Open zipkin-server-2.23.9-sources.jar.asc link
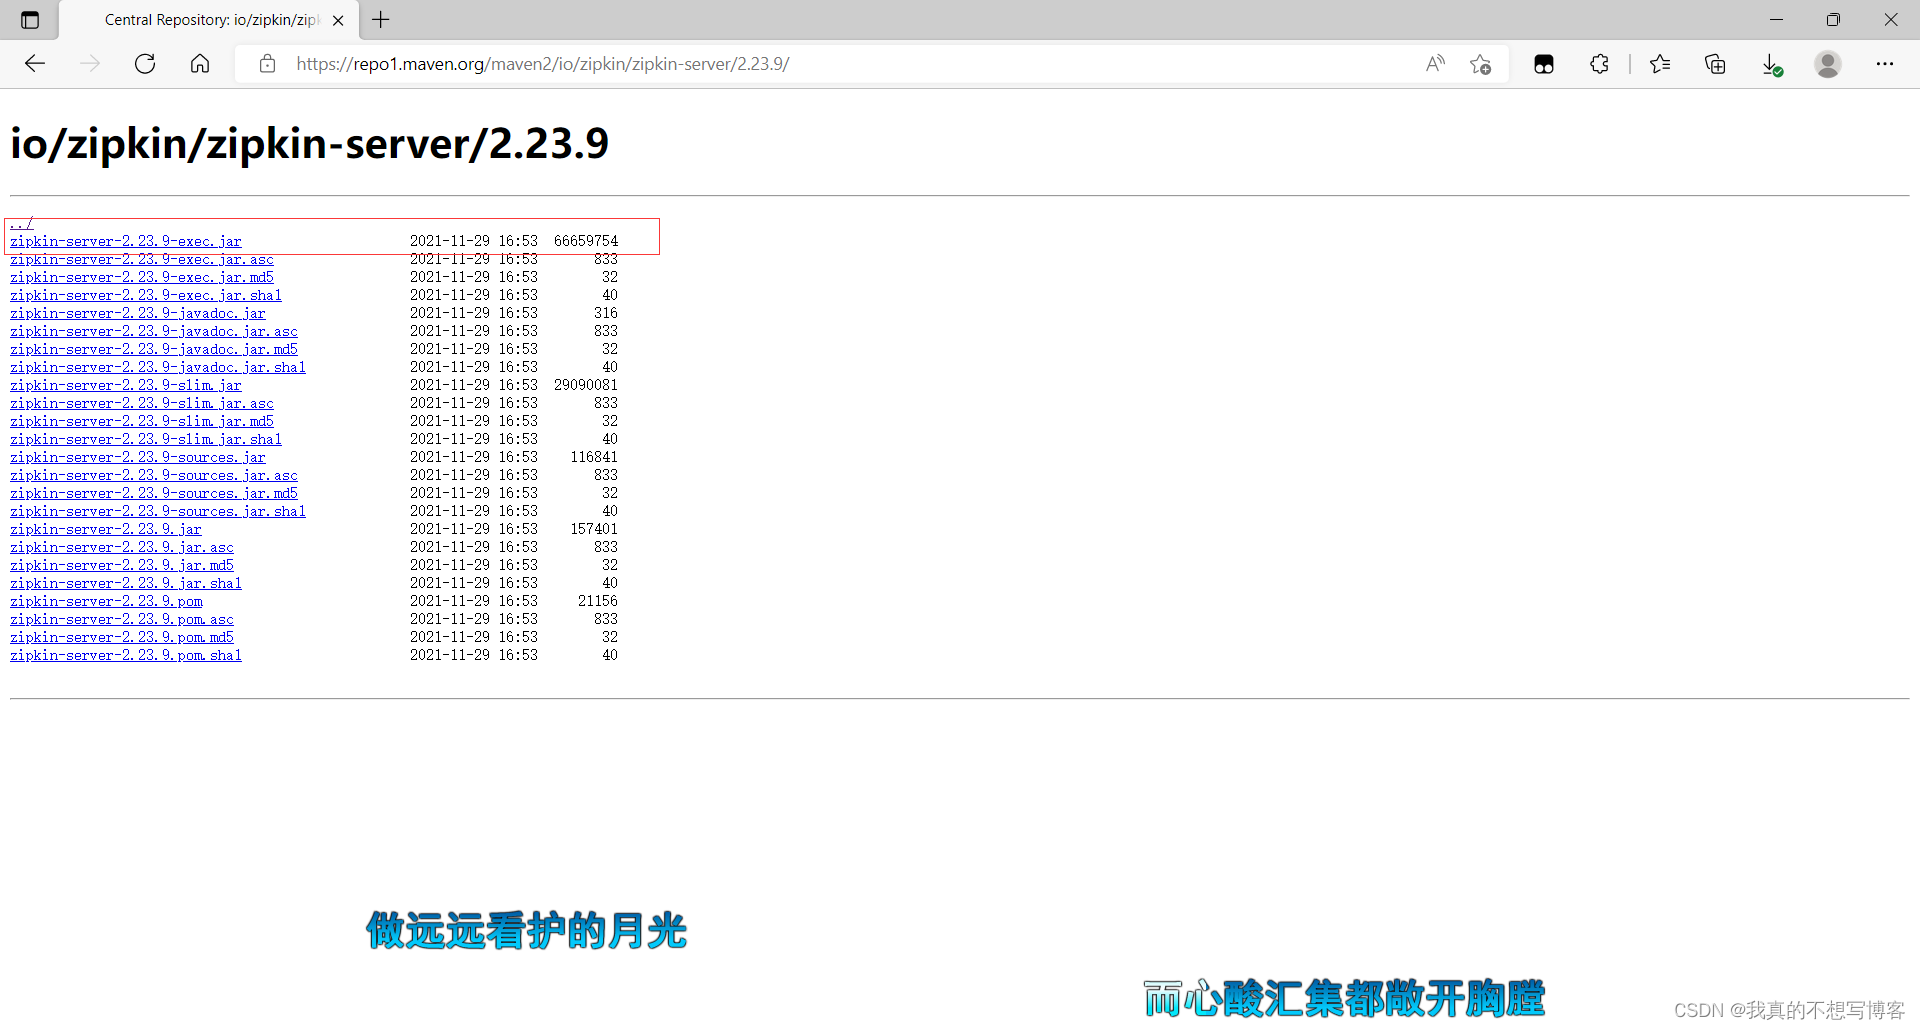Viewport: 1920px width, 1030px height. (x=154, y=475)
